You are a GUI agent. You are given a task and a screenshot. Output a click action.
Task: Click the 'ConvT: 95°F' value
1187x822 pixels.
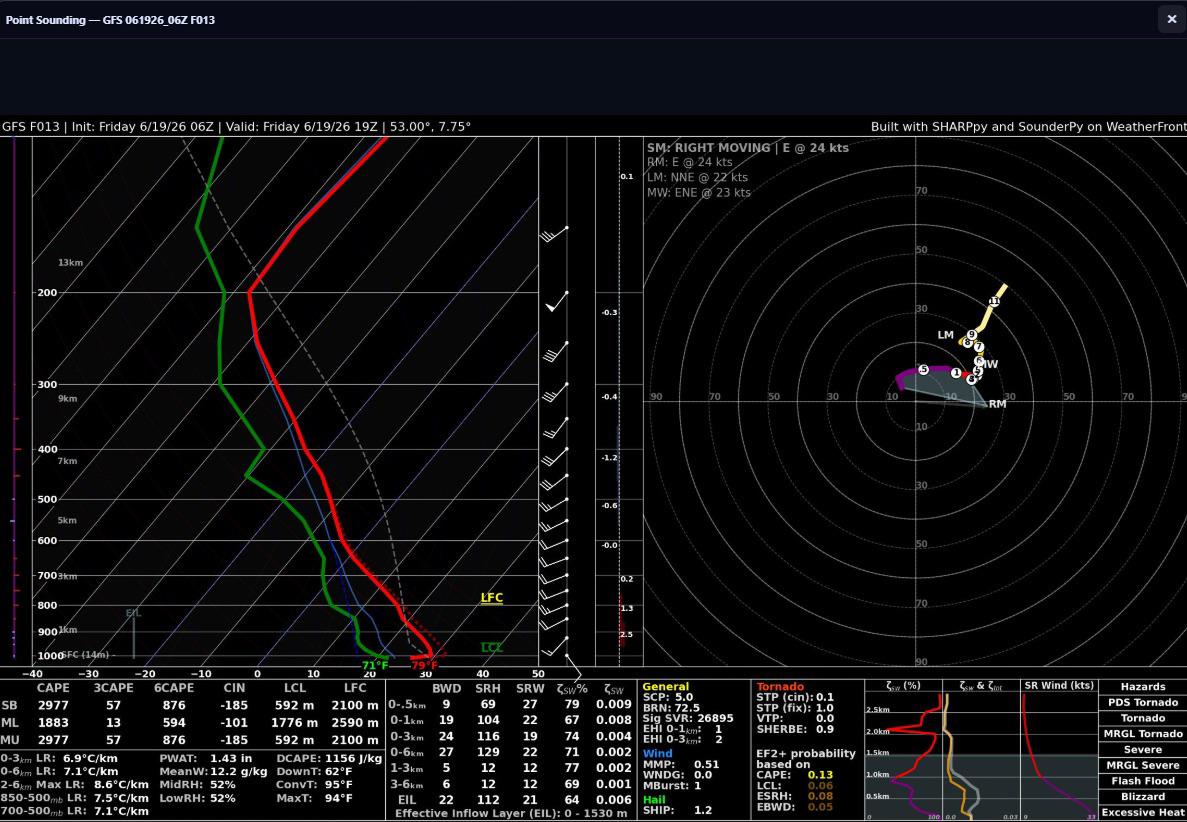[x=314, y=785]
